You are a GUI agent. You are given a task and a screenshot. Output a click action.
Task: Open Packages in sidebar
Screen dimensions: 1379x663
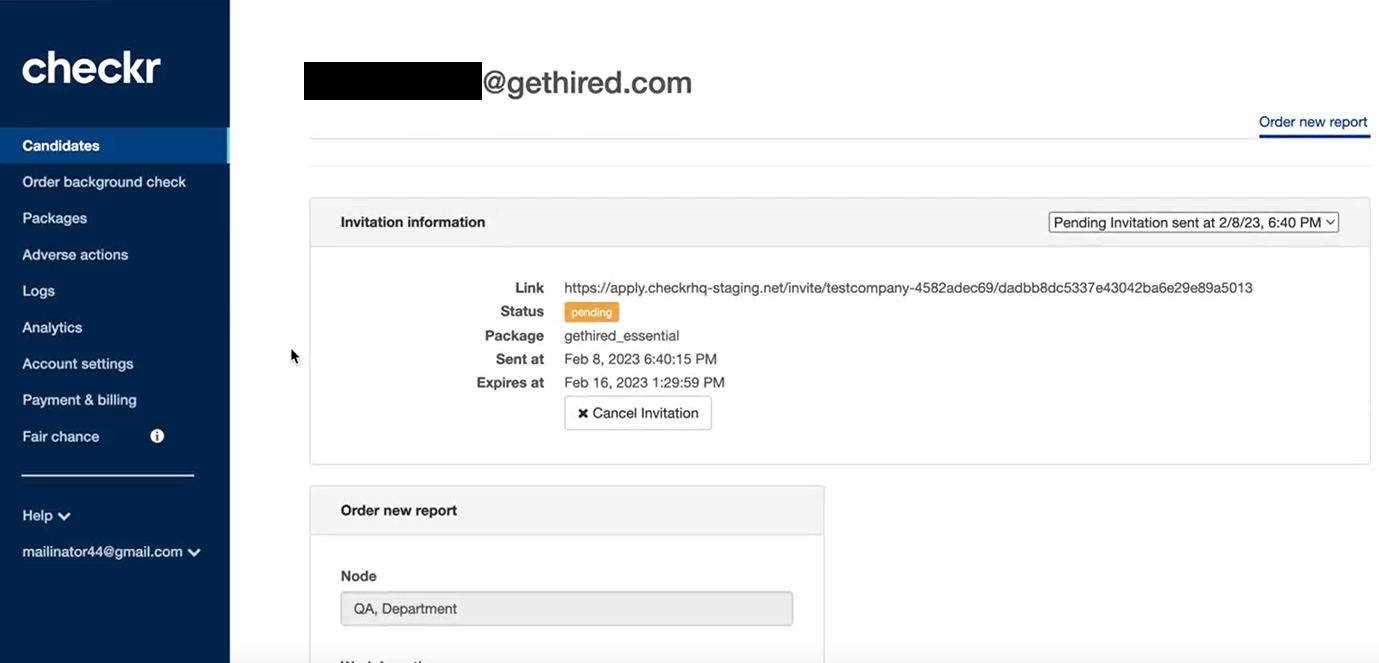(x=55, y=218)
